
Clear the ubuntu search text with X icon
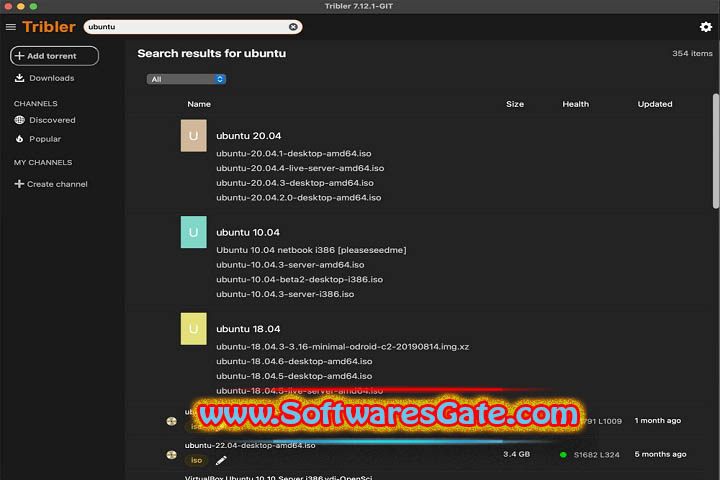coord(293,27)
